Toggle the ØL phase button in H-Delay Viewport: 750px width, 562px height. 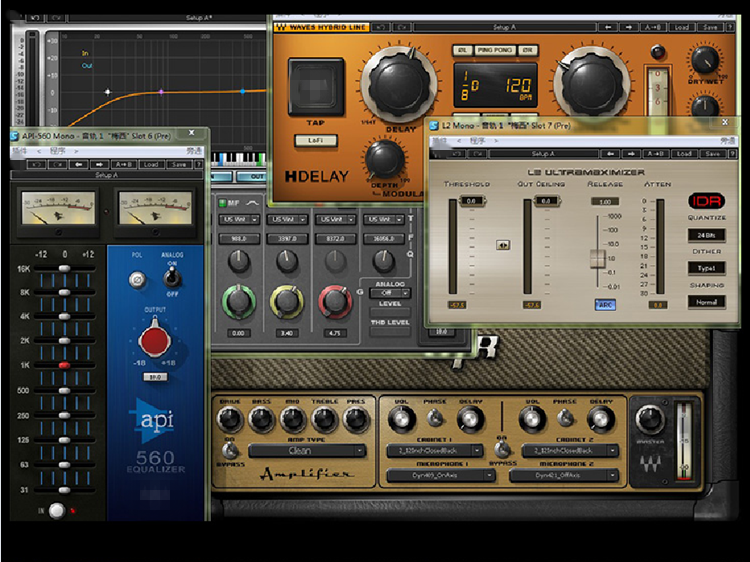(x=463, y=50)
